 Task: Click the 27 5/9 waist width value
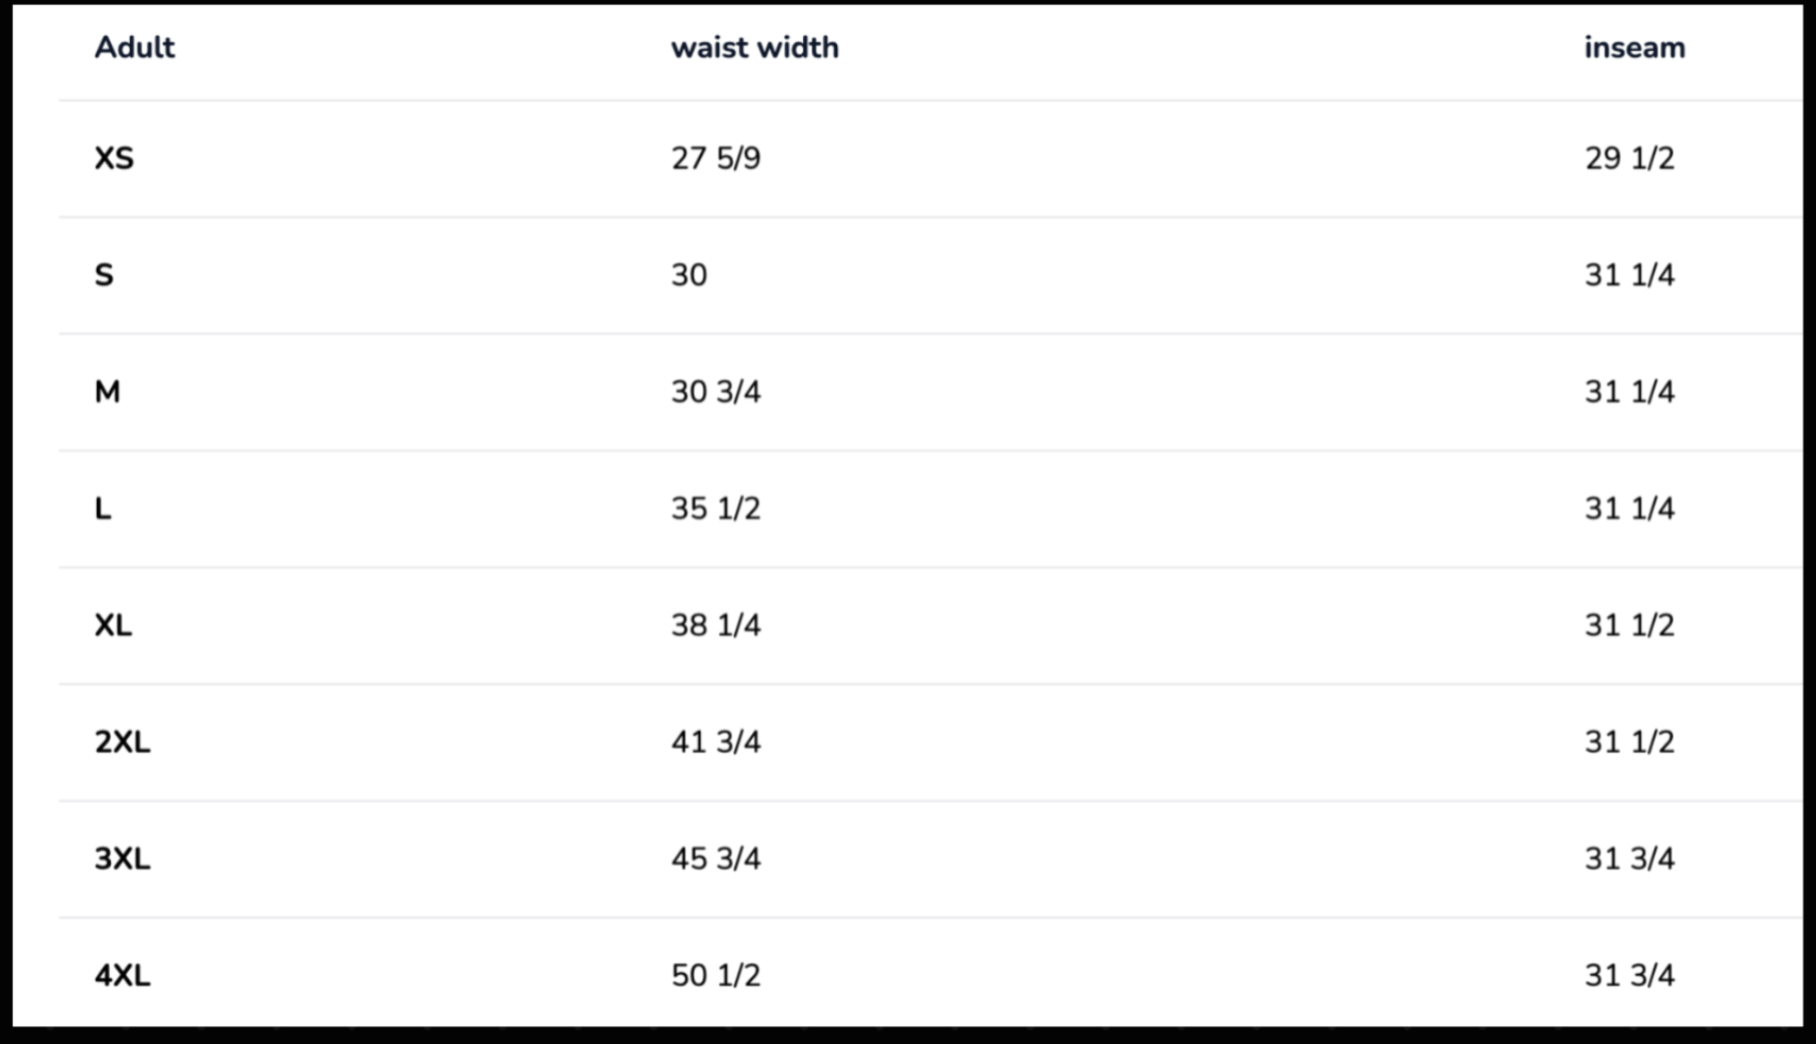pos(715,158)
